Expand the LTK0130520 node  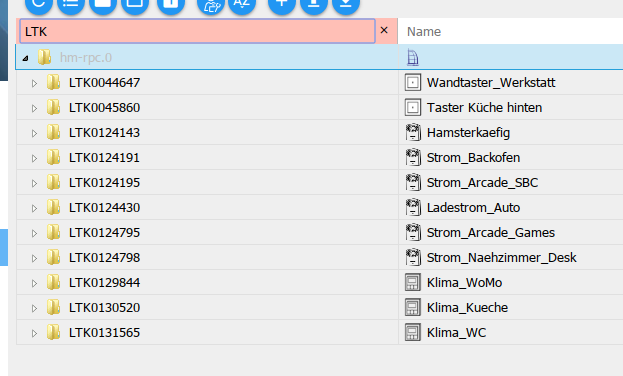[x=34, y=308]
